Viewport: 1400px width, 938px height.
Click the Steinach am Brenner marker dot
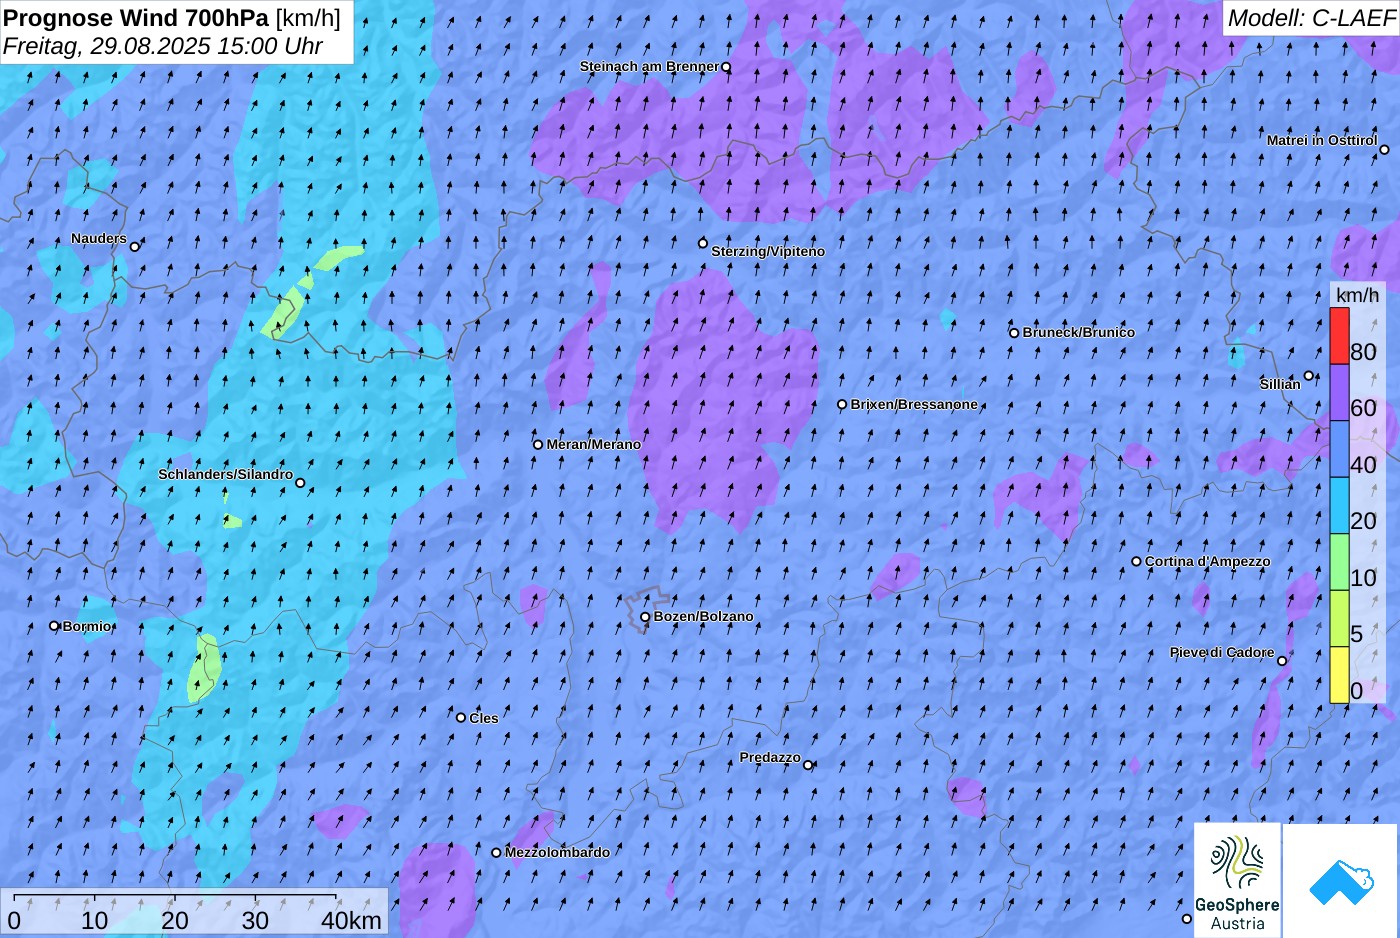tap(726, 68)
